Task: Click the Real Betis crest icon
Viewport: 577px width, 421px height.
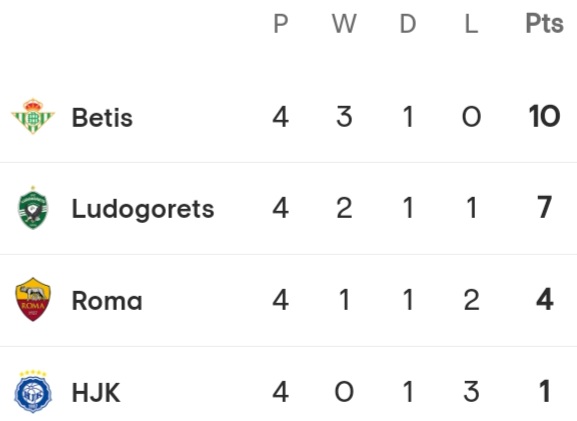Action: [33, 116]
